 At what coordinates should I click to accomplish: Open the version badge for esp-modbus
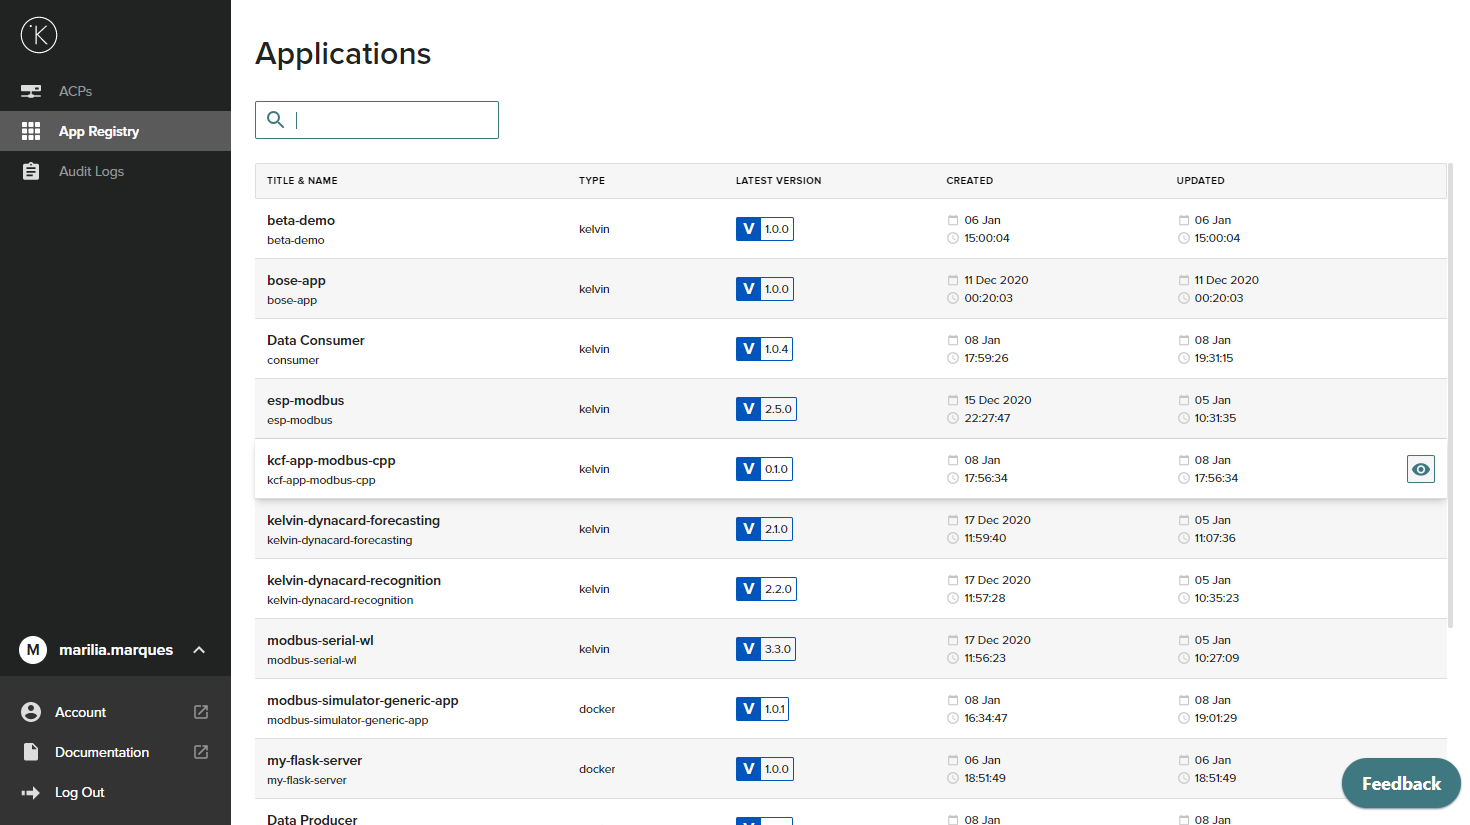pos(766,408)
